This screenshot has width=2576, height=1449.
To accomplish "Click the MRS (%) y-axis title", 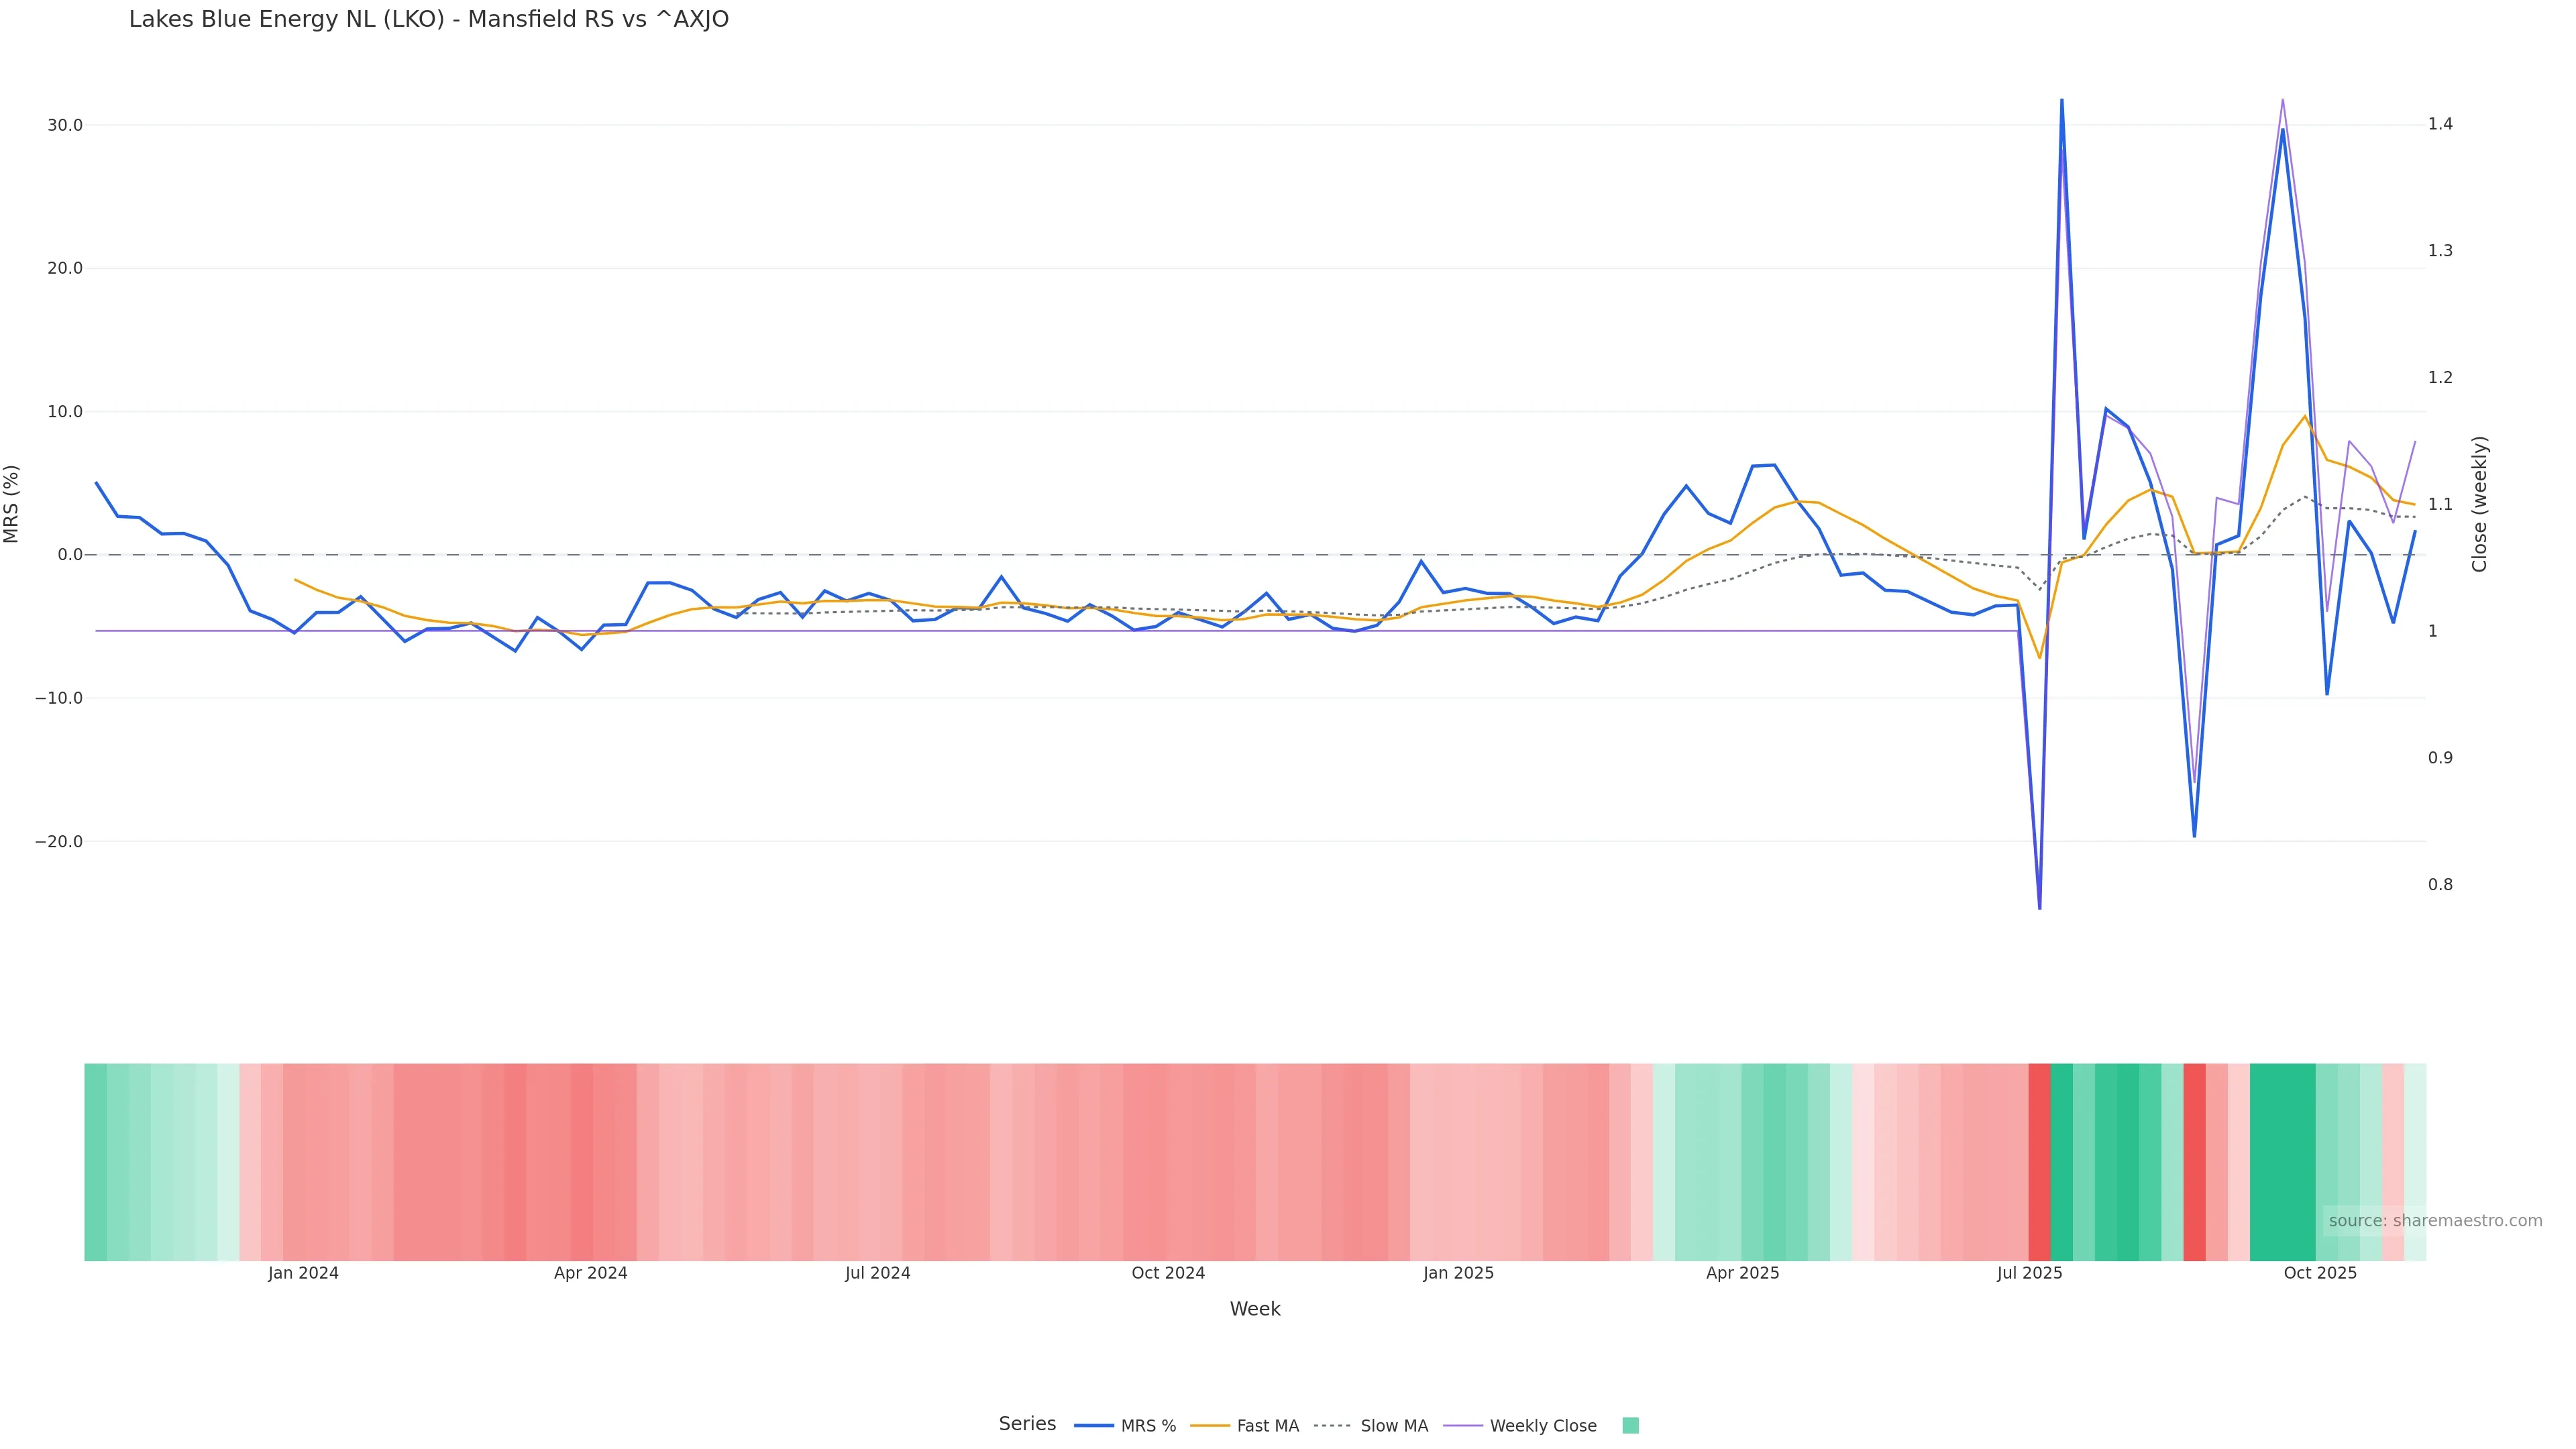I will click(x=12, y=504).
